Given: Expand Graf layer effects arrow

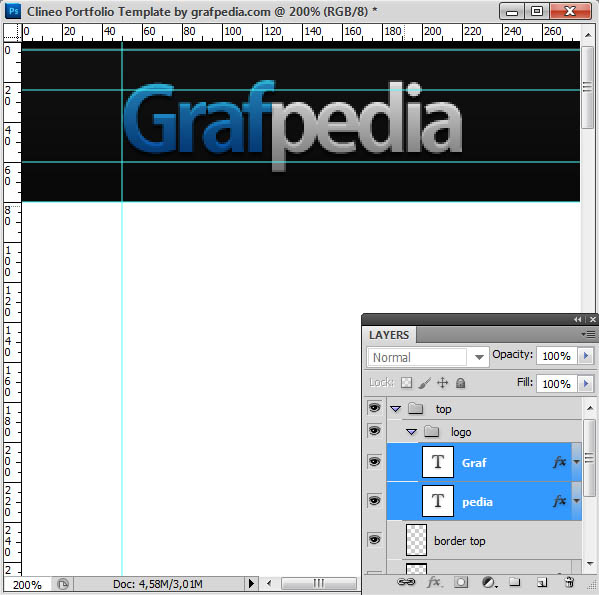Looking at the screenshot, I should (576, 462).
